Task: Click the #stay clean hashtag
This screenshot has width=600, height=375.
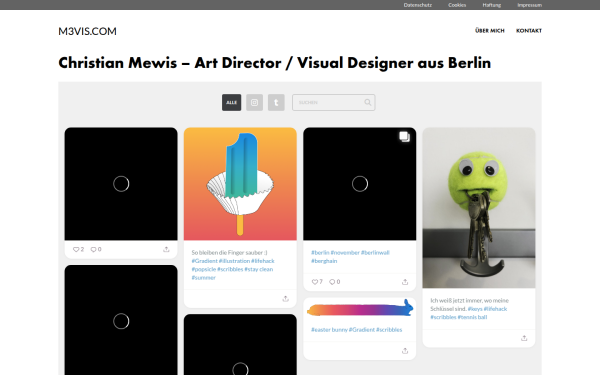Action: point(259,269)
